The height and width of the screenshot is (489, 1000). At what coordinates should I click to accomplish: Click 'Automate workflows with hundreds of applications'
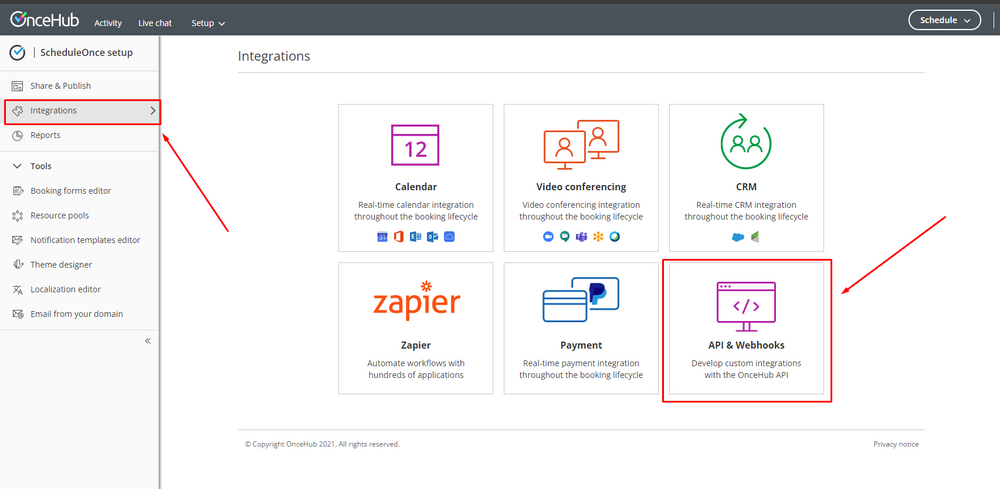coord(416,369)
